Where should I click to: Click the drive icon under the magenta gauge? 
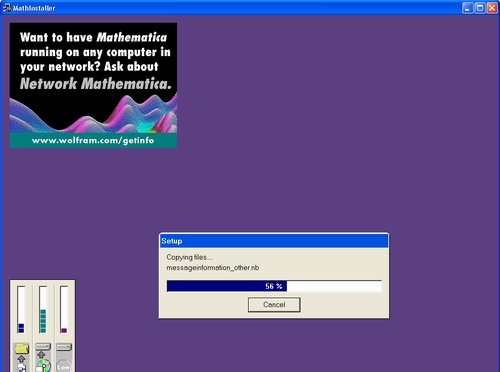click(64, 347)
